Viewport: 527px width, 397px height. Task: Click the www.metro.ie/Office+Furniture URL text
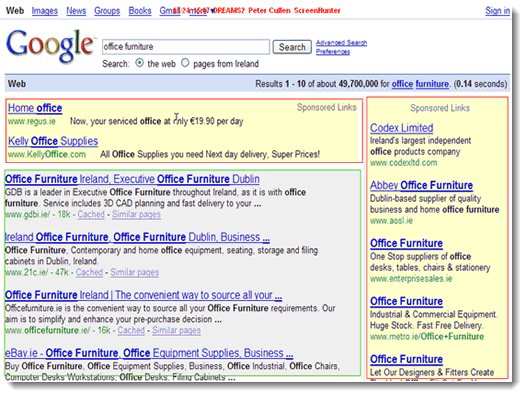pos(427,336)
